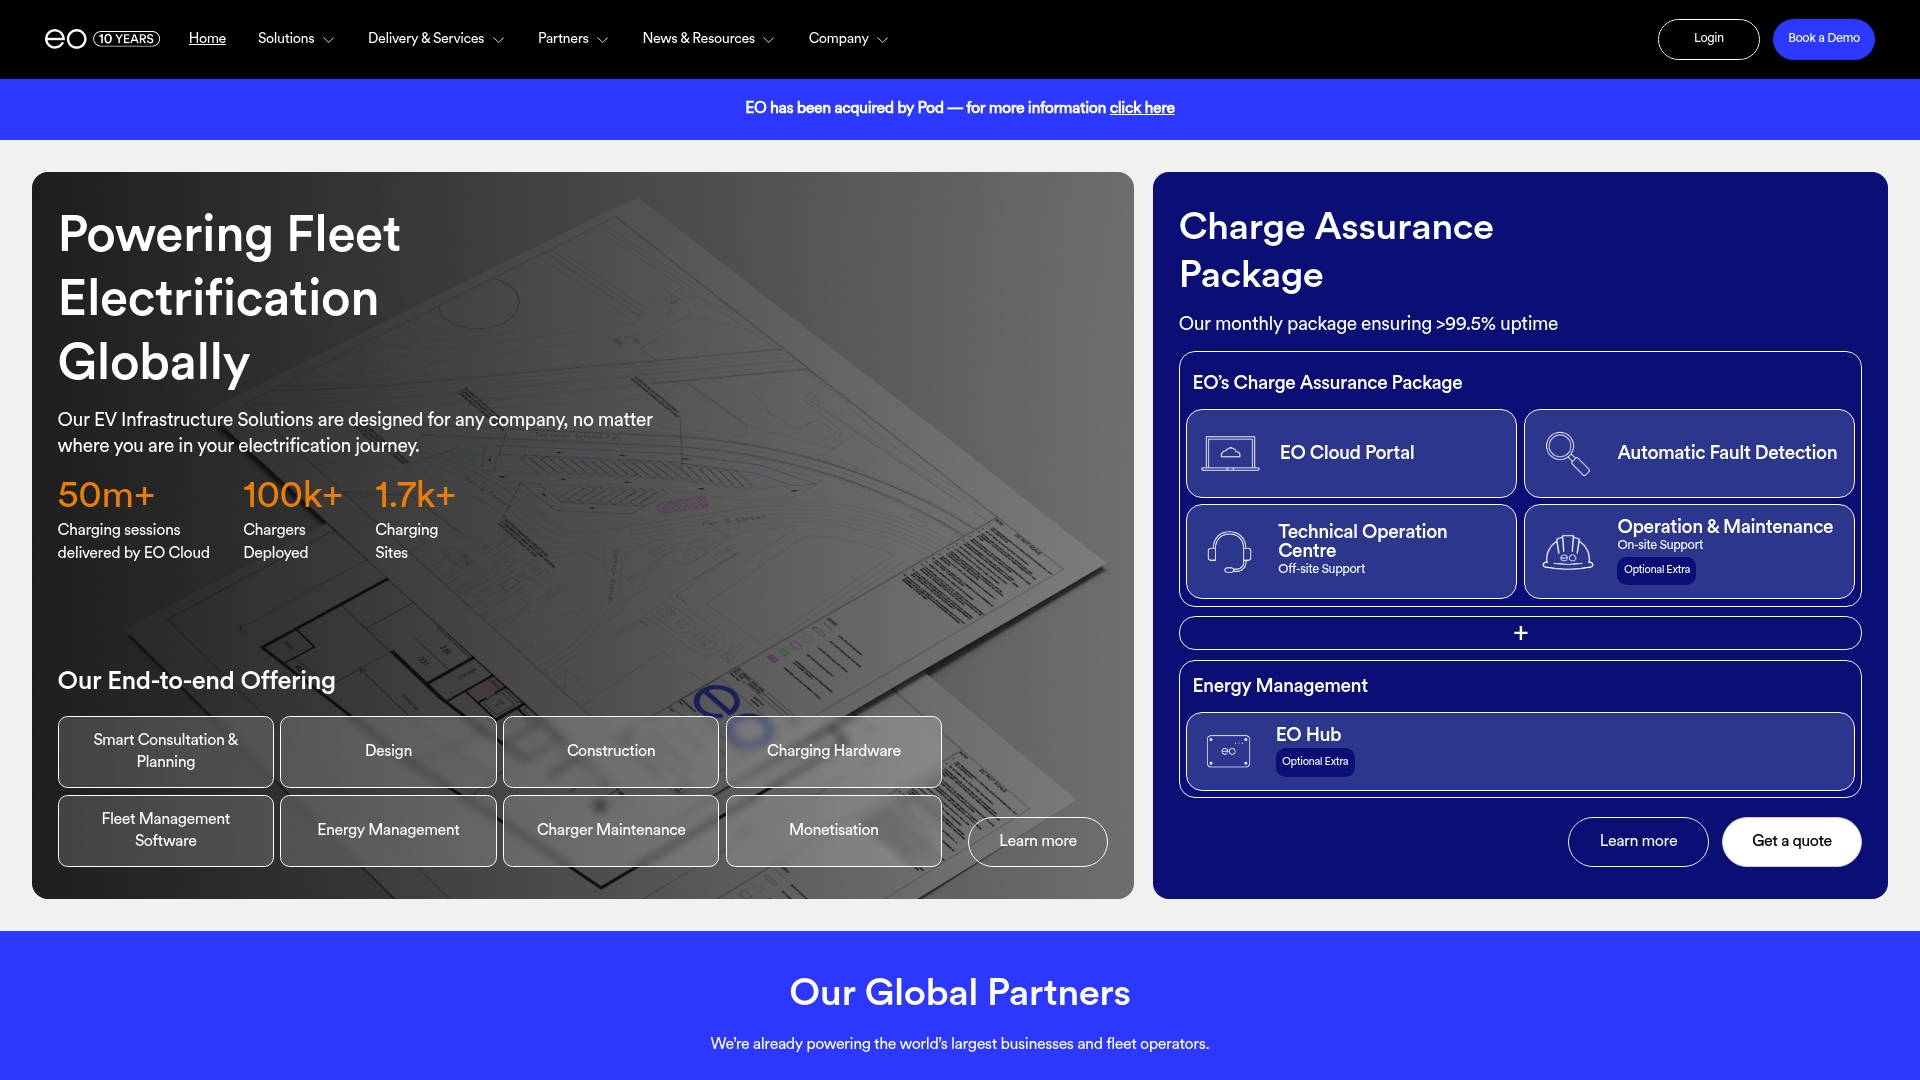The image size is (1920, 1080).
Task: Click the '1.7k+' charging sites stat
Action: (415, 495)
